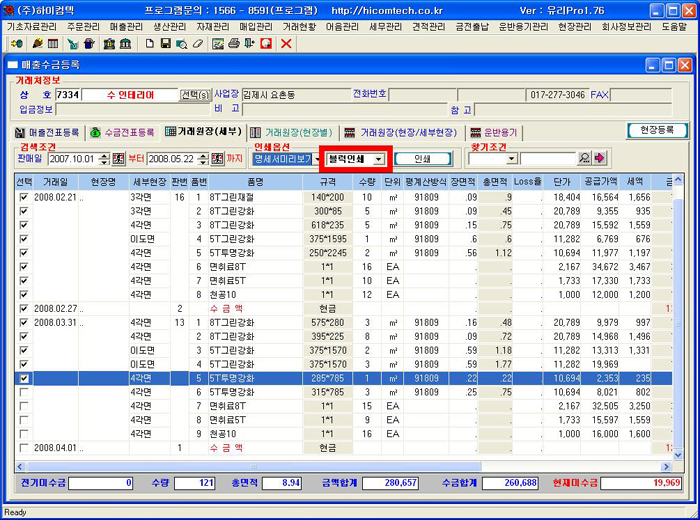The height and width of the screenshot is (520, 700).
Task: Click the red X delete toolbar icon
Action: click(x=286, y=44)
